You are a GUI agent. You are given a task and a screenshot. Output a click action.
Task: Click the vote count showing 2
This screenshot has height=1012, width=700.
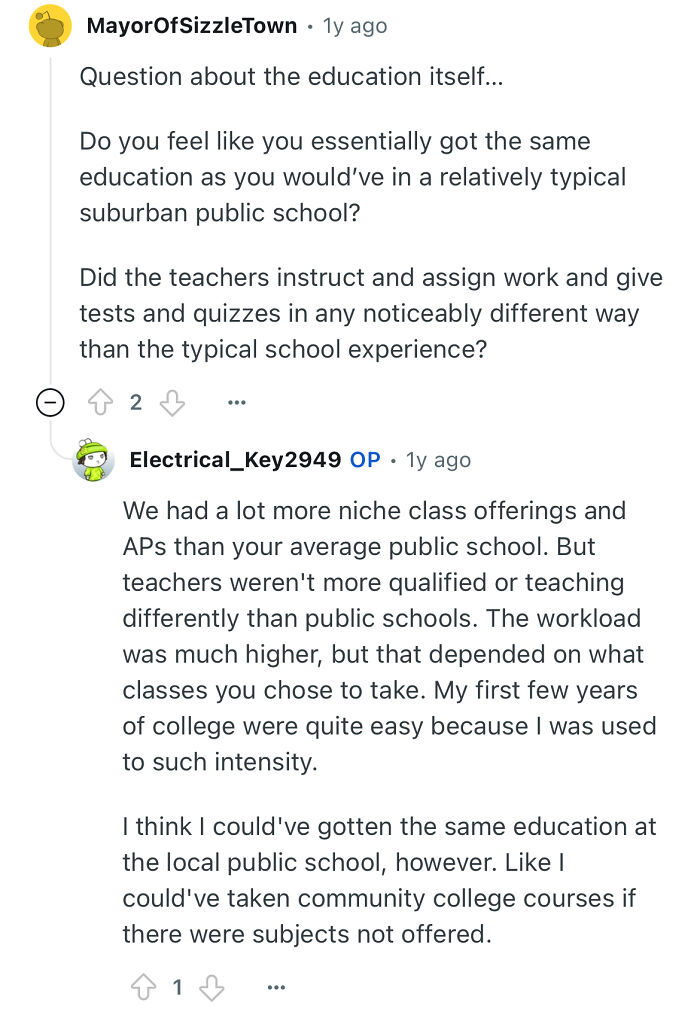point(136,401)
